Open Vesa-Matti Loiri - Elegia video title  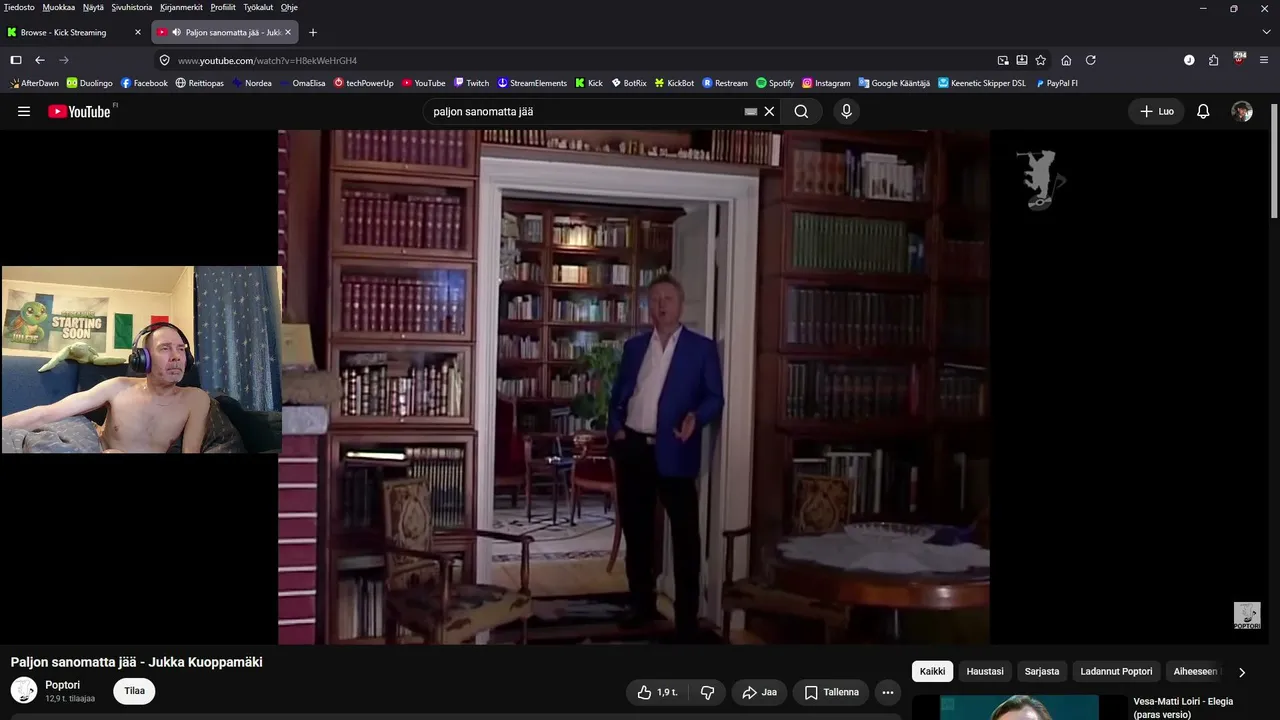[1183, 708]
